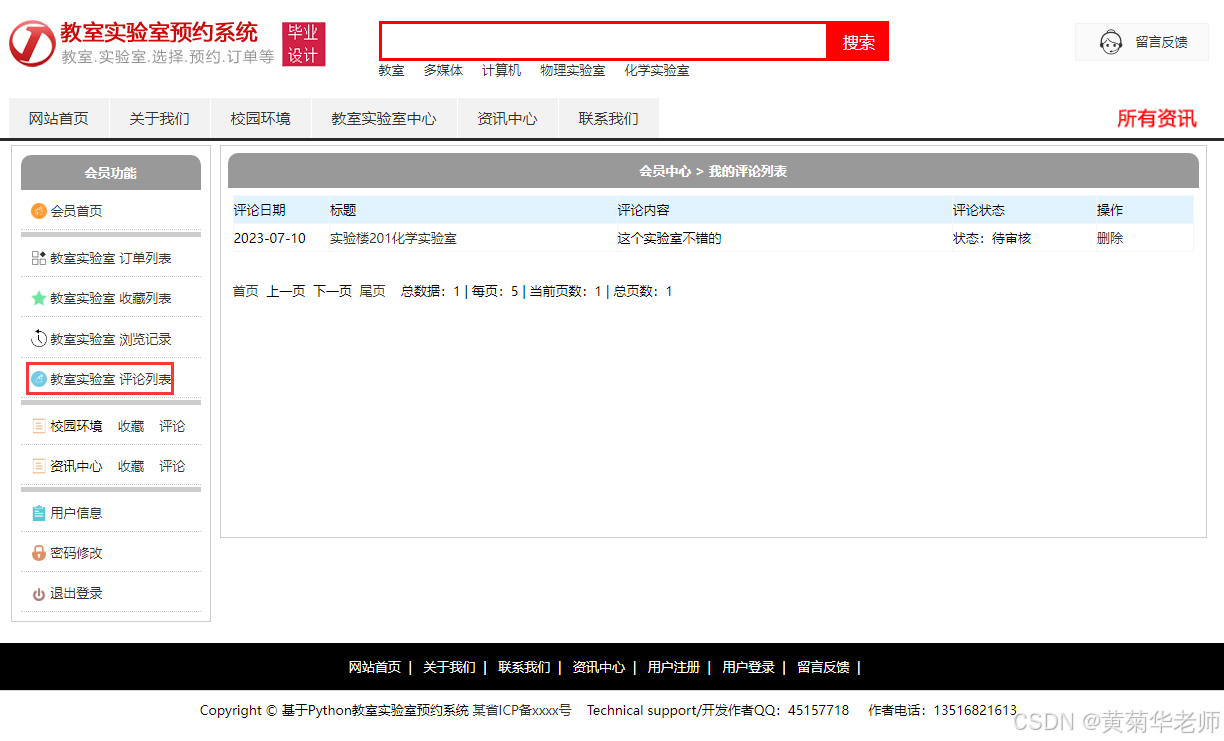Click the 尾页 pagination link
This screenshot has height=741, width=1224.
point(373,291)
